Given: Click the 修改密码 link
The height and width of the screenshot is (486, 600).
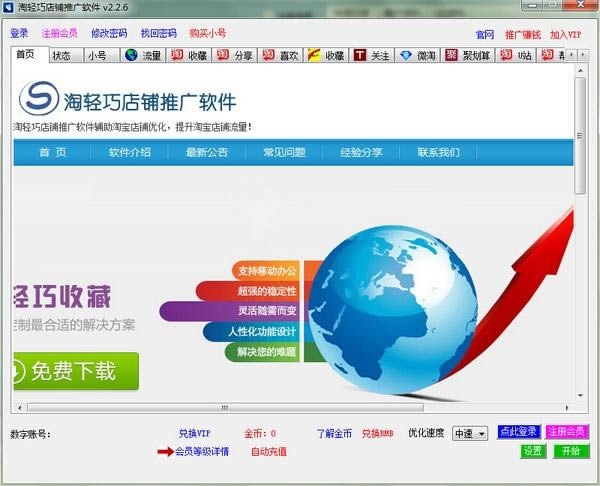Looking at the screenshot, I should click(x=109, y=33).
